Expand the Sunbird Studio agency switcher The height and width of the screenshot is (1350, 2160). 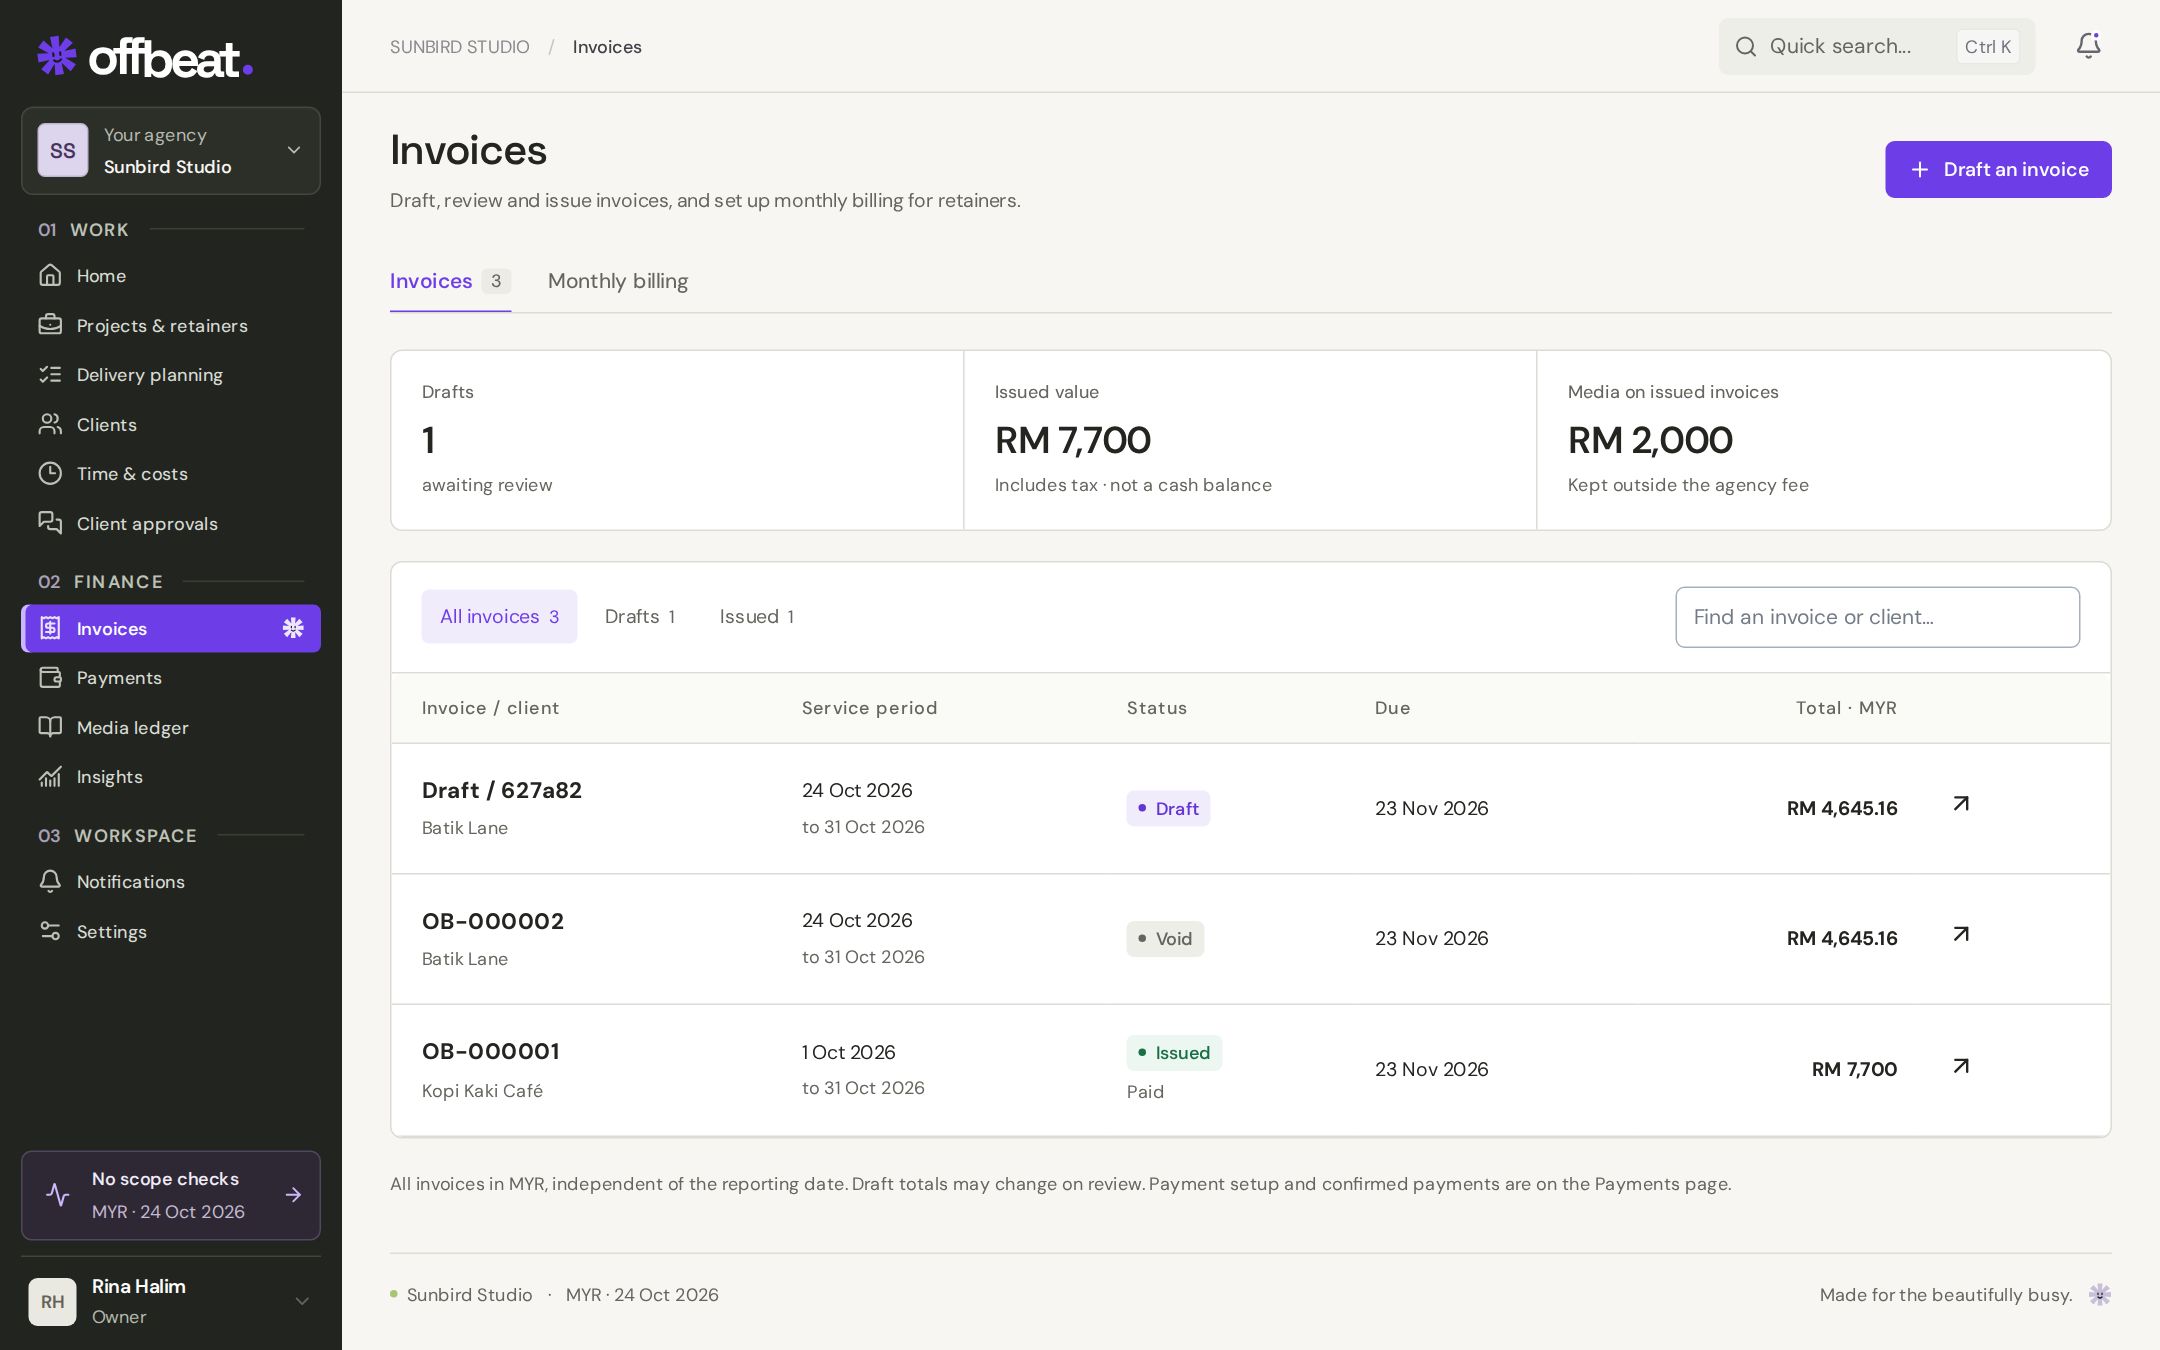tap(171, 151)
